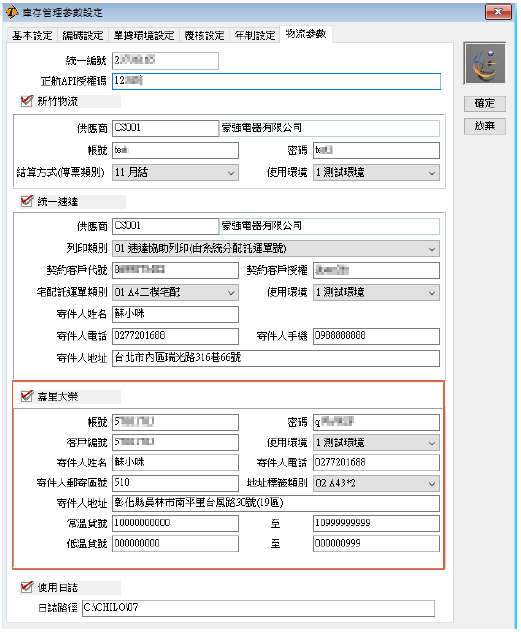Open 使用環境 dropdown in 新竹物流 section
This screenshot has width=521, height=632.
tap(376, 173)
